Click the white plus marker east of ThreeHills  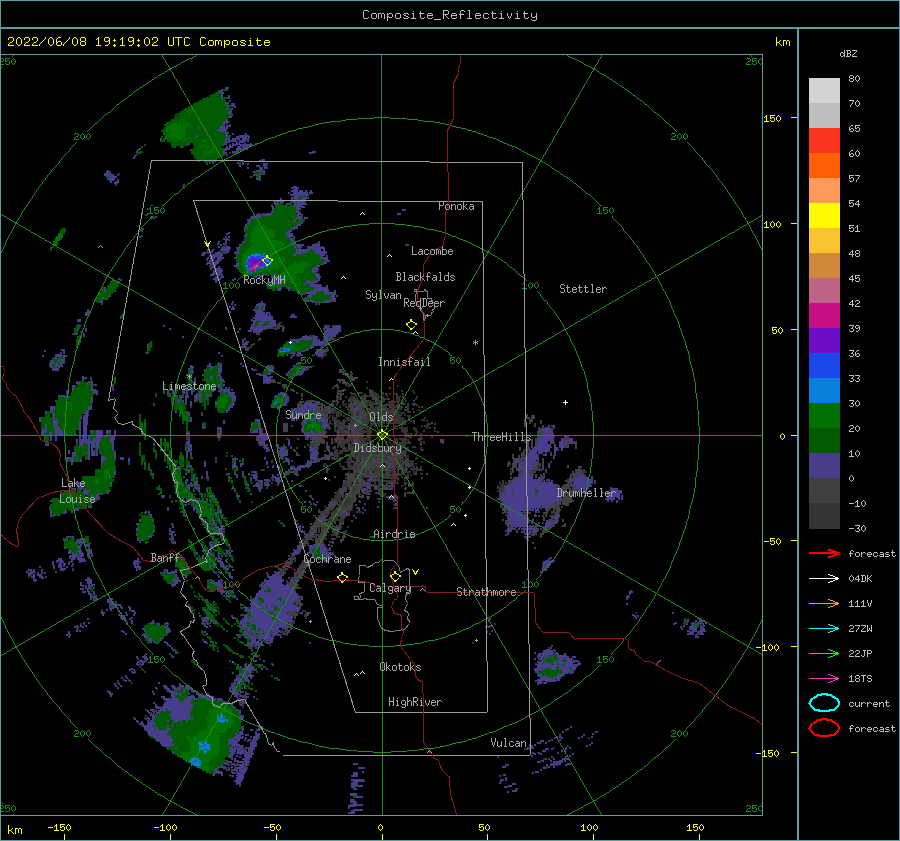point(565,402)
